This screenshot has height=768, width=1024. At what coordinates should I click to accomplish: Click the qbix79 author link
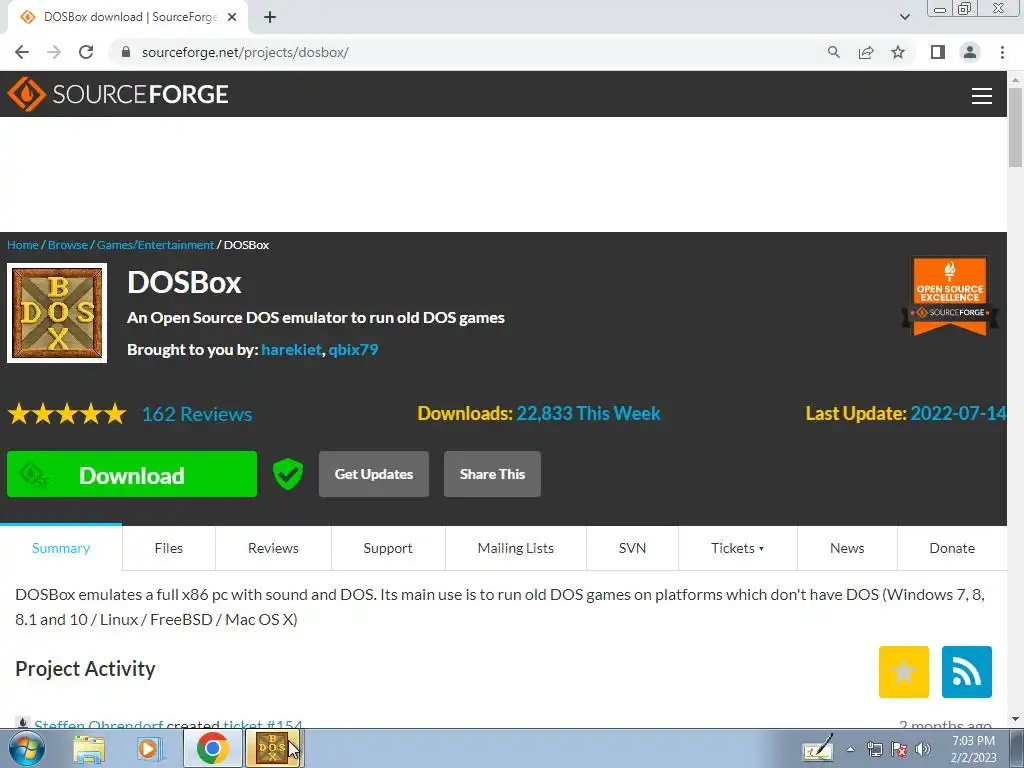click(353, 349)
